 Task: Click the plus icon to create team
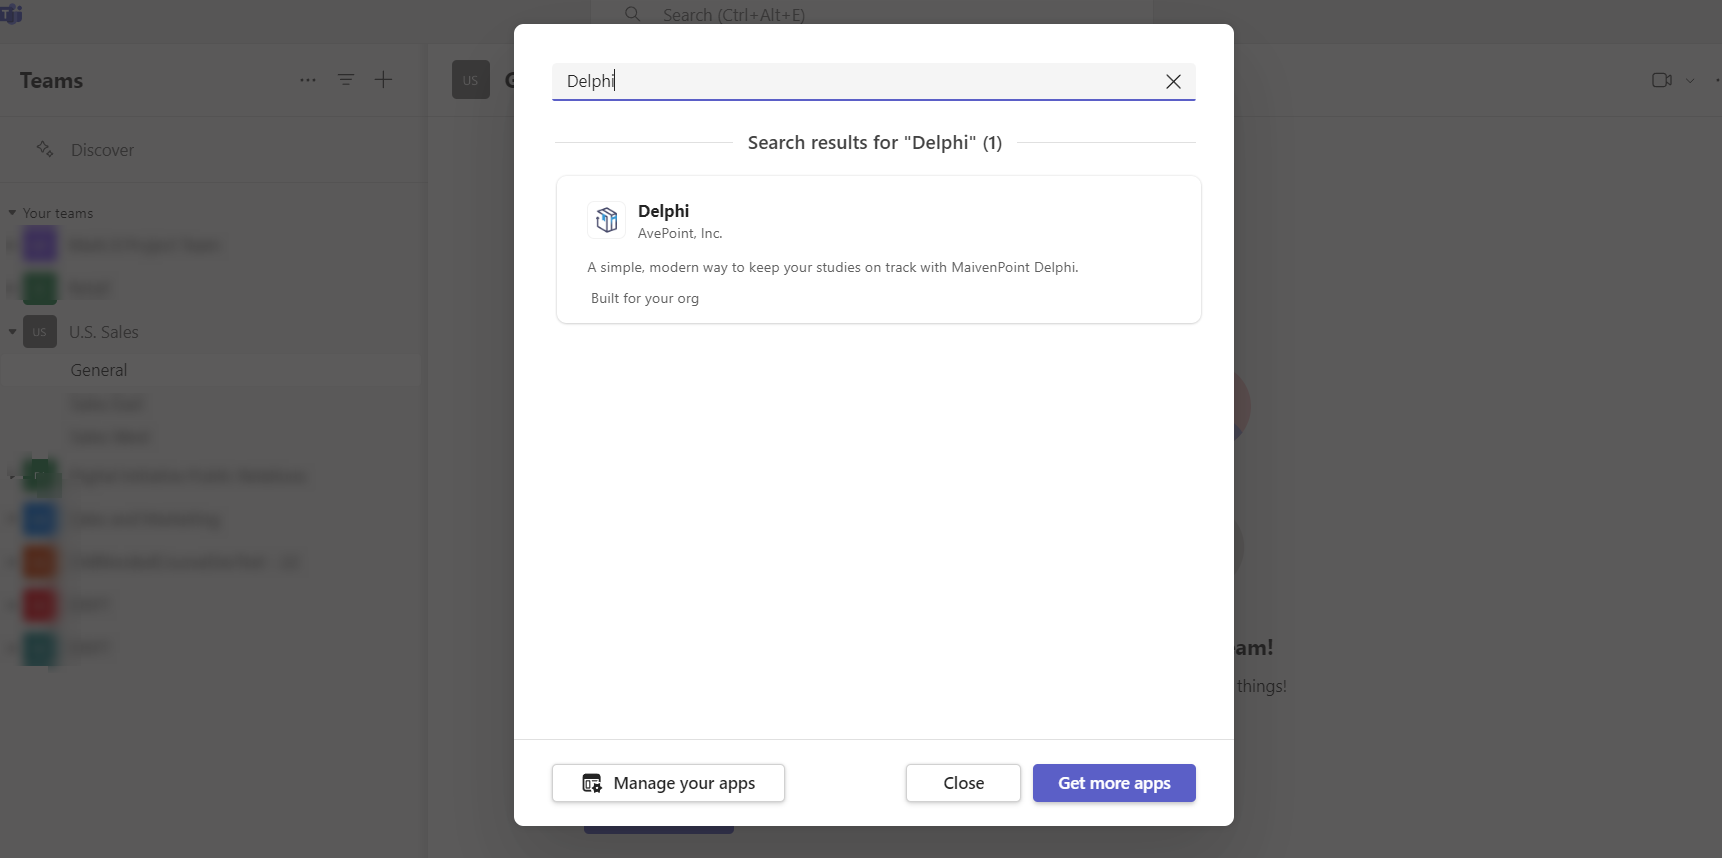click(383, 80)
